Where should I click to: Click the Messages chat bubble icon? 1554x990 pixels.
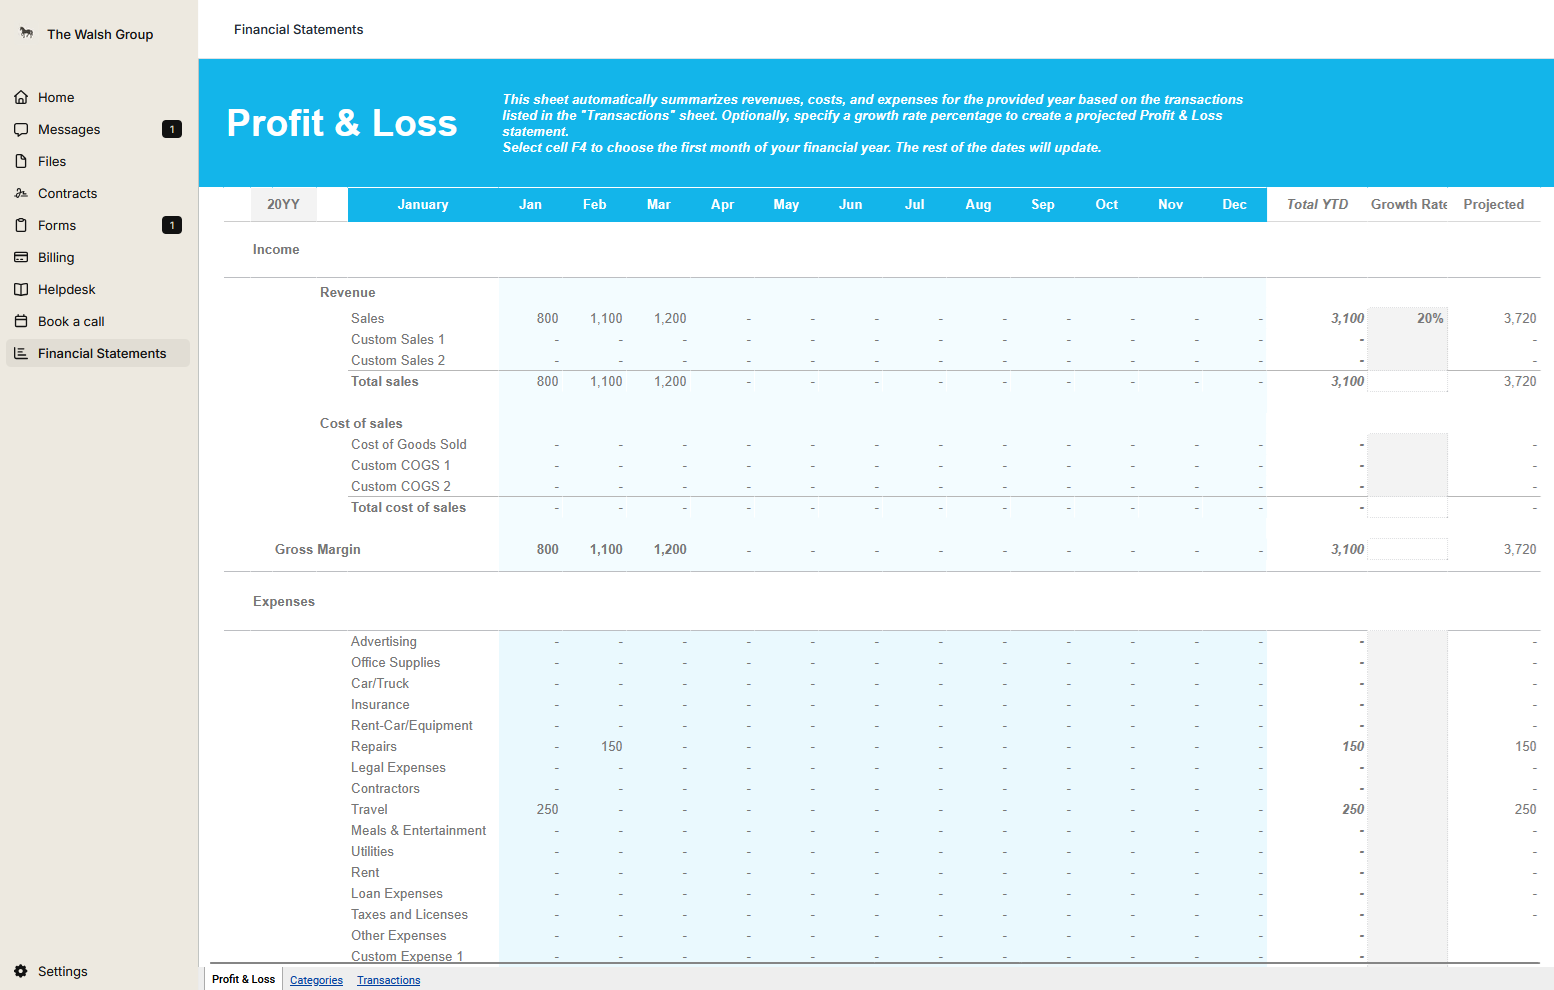click(21, 129)
